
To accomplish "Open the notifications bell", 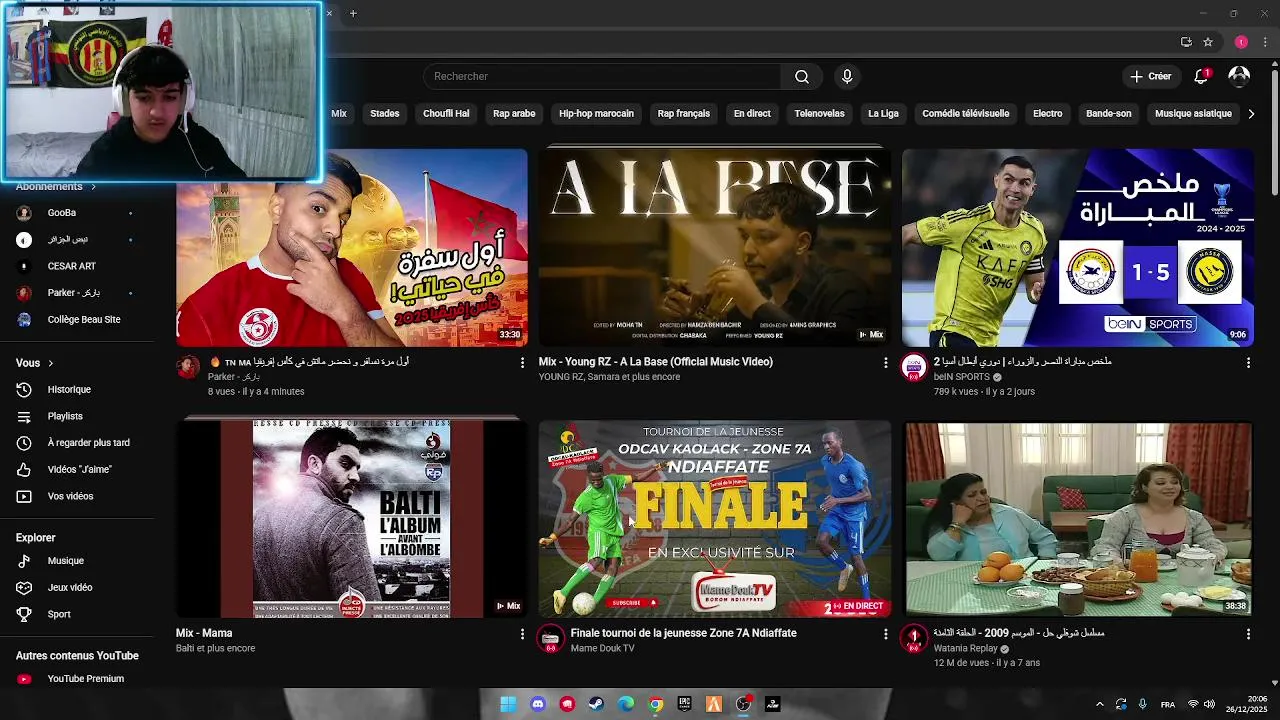I will [1202, 77].
